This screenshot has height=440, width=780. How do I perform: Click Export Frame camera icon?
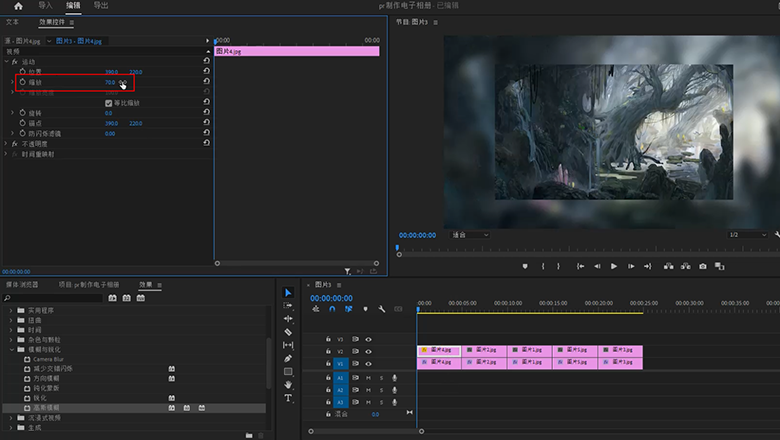click(x=702, y=266)
